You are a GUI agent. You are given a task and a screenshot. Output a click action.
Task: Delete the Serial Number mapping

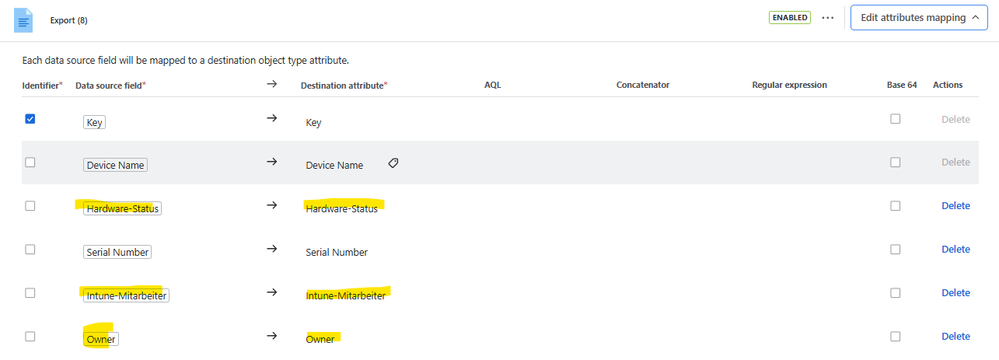click(956, 249)
